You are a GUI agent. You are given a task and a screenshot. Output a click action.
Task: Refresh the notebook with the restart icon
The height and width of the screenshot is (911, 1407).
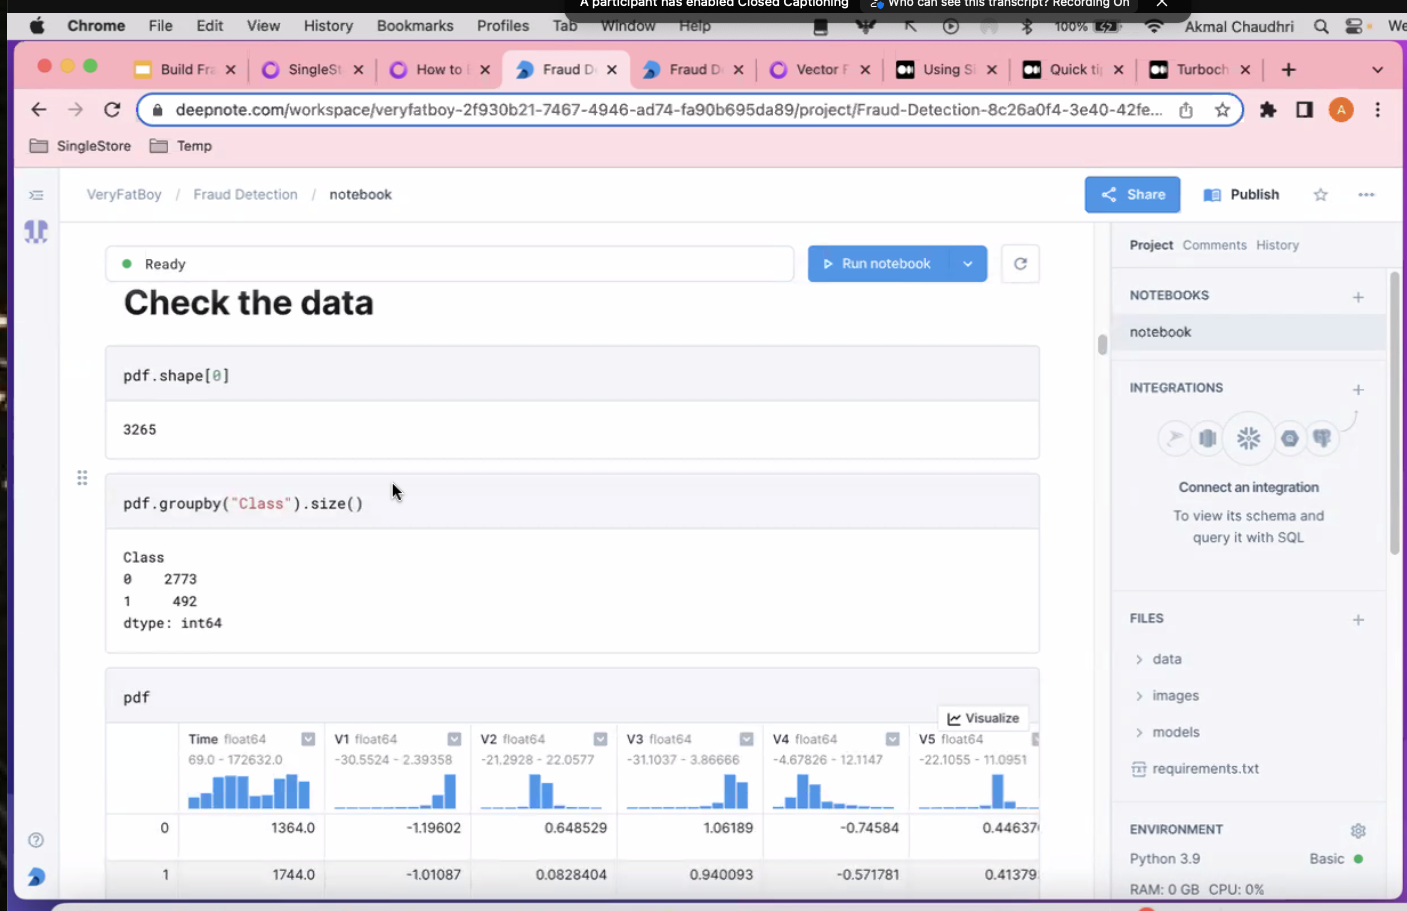tap(1020, 264)
